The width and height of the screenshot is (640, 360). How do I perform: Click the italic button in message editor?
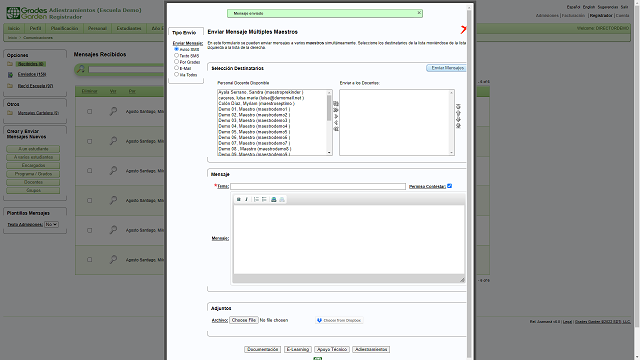tap(246, 199)
